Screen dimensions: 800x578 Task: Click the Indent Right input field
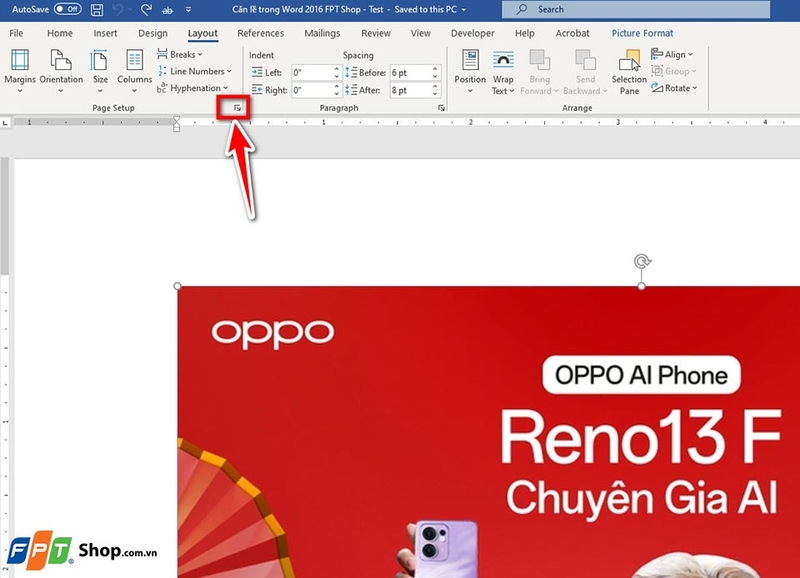coord(312,90)
